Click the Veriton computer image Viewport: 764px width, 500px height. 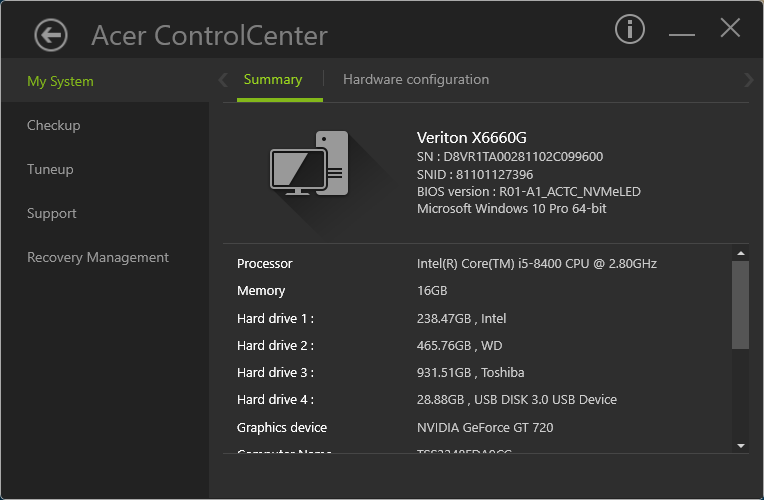click(x=309, y=164)
